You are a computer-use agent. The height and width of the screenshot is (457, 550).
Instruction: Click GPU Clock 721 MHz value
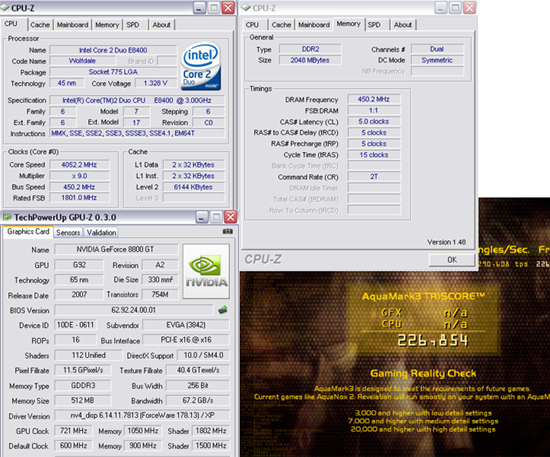pyautogui.click(x=73, y=431)
